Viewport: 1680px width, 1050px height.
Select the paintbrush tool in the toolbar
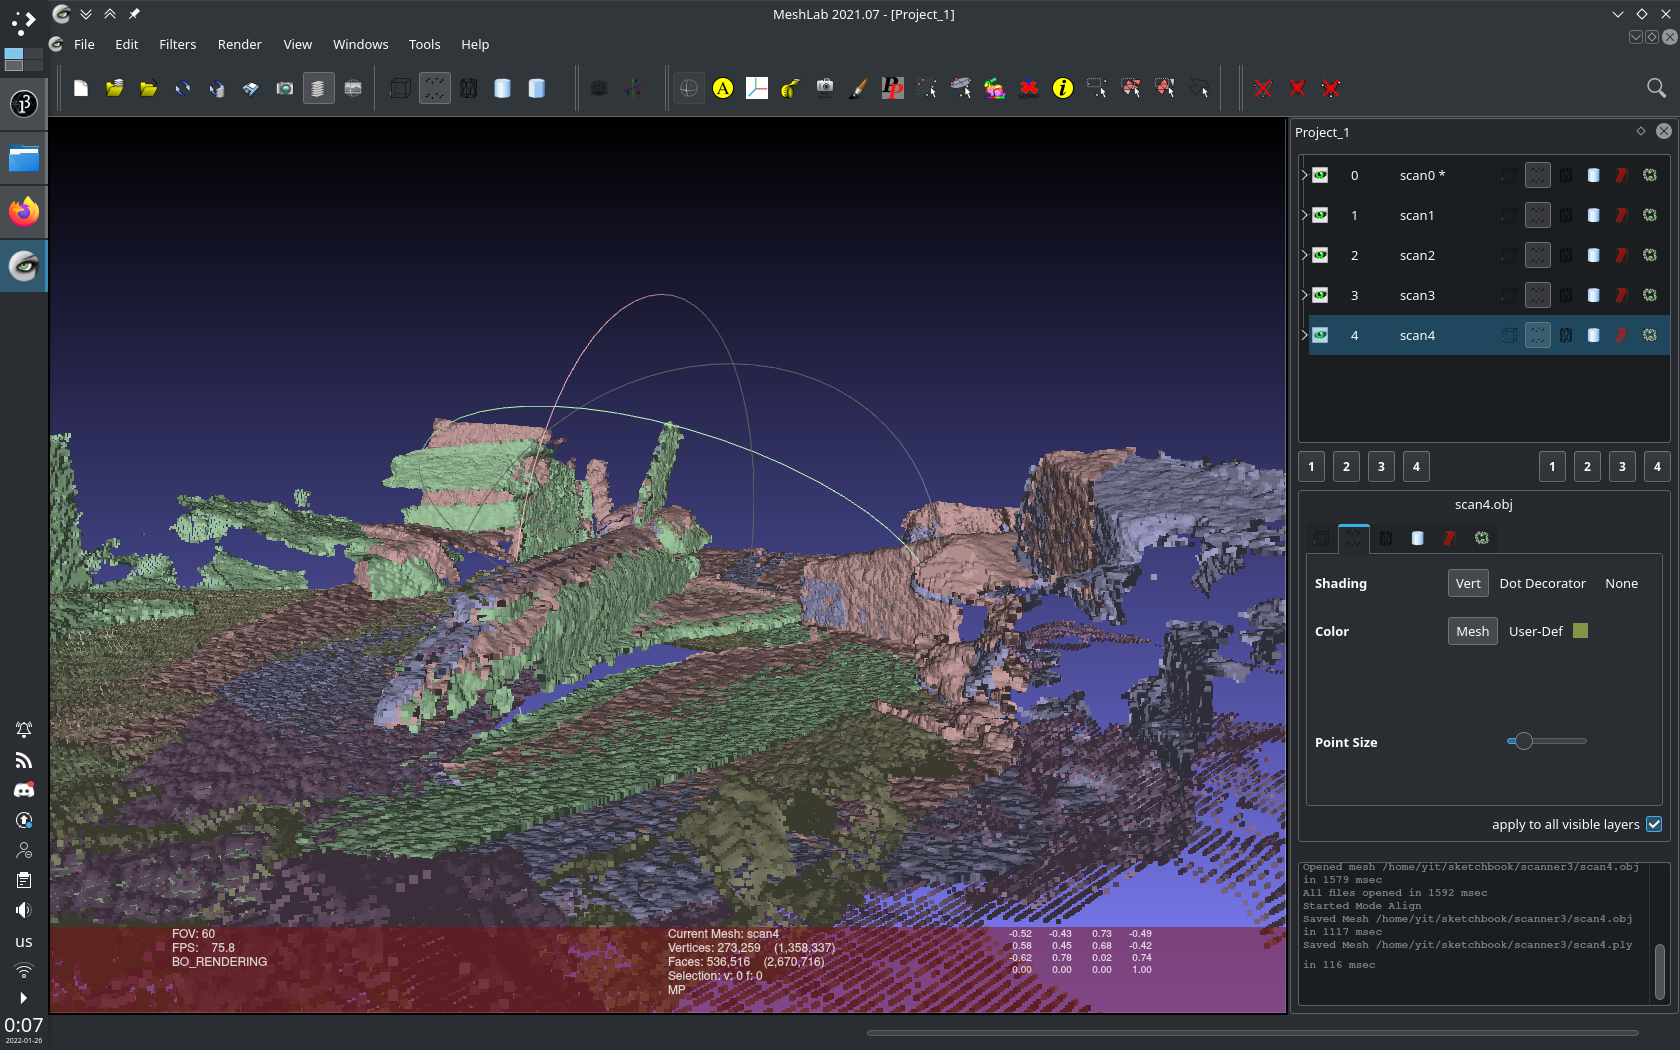pos(858,89)
